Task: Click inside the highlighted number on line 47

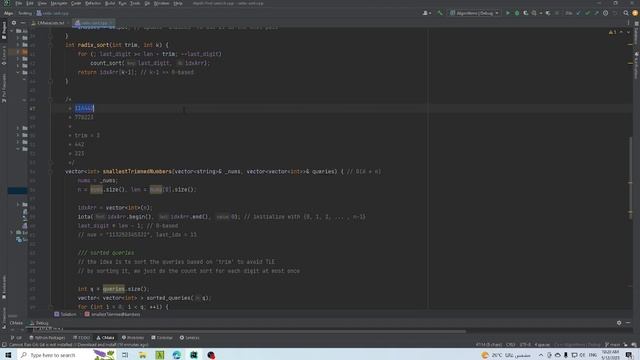Action: click(x=84, y=108)
